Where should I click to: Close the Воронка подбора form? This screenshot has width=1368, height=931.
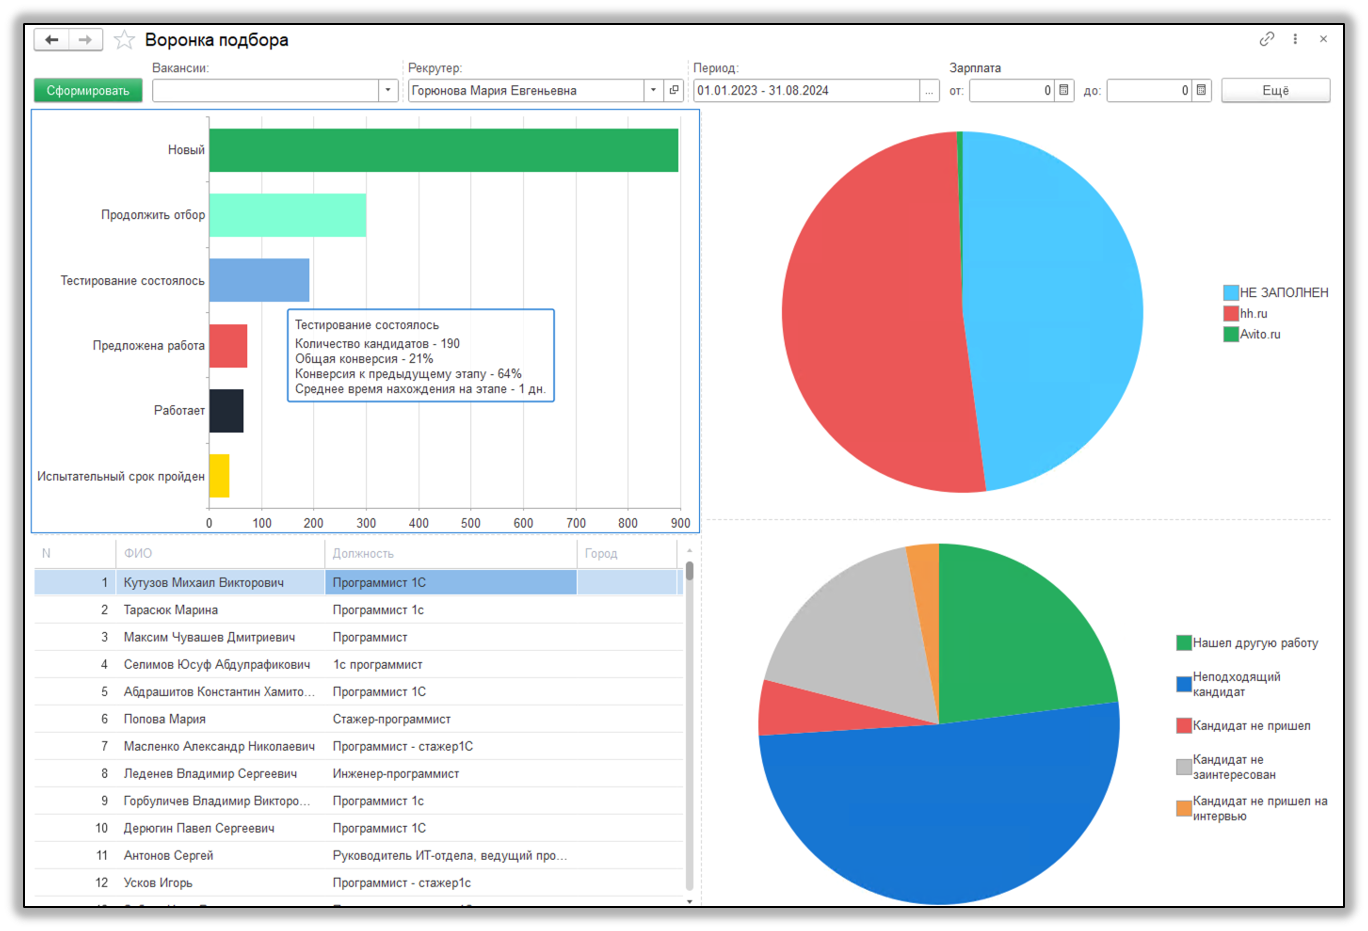1323,39
